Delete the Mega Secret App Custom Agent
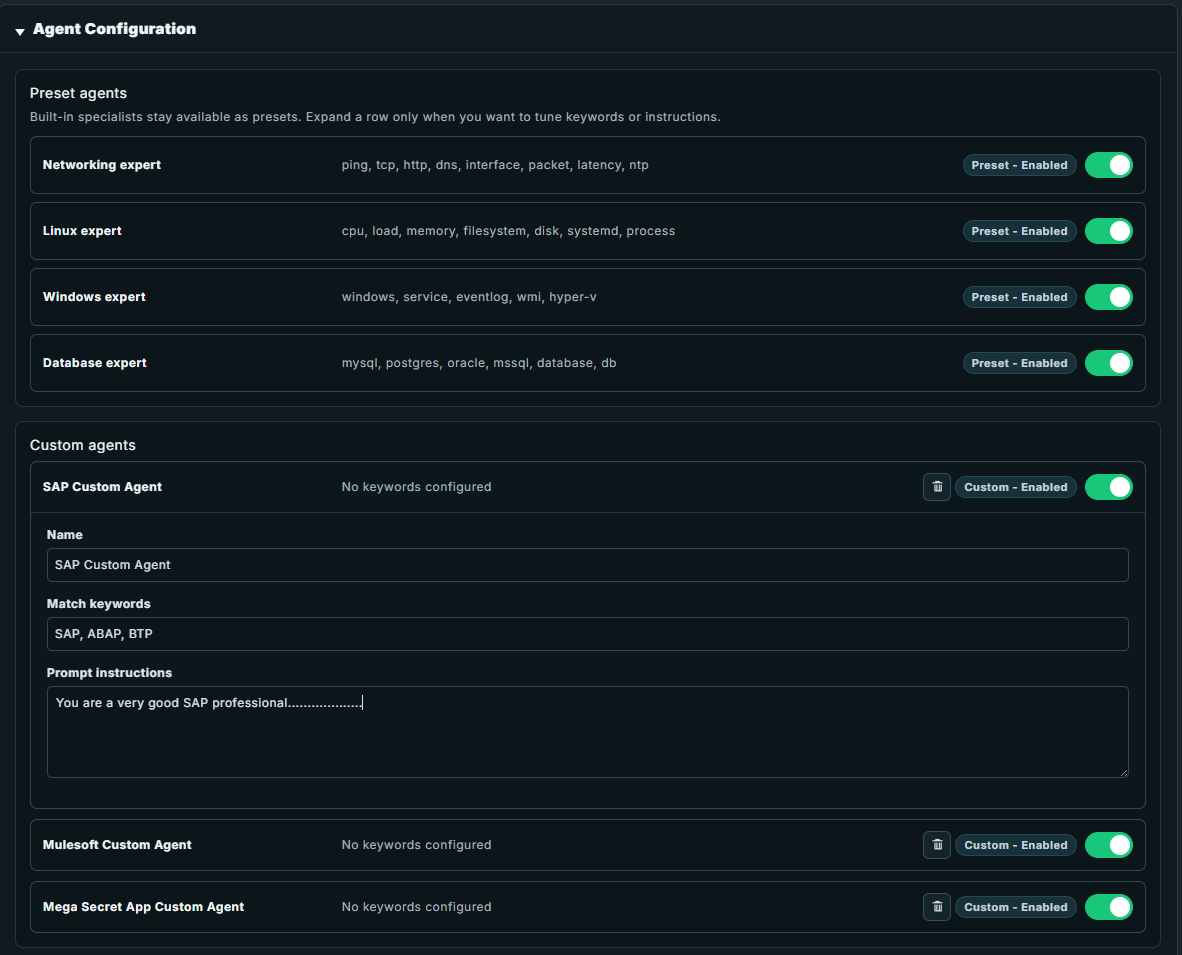Viewport: 1182px width, 955px height. click(x=936, y=907)
